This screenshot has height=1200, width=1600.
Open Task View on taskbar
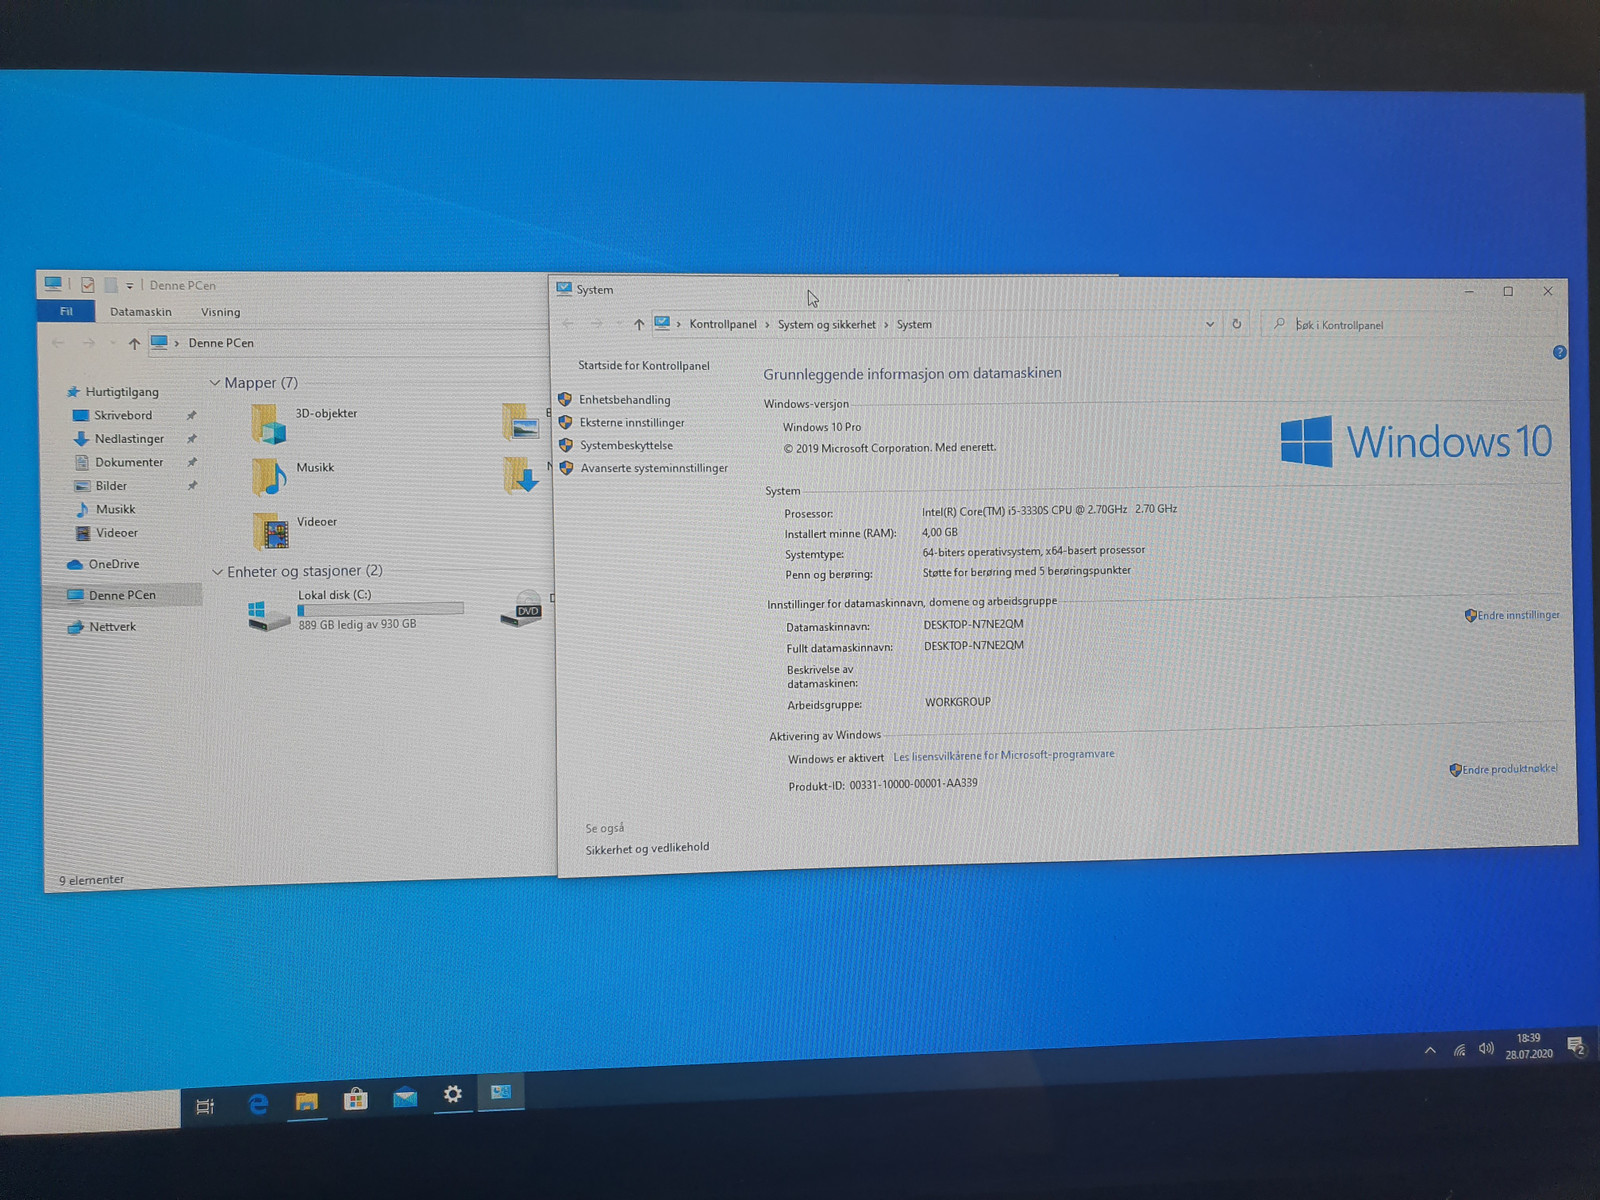coord(205,1106)
